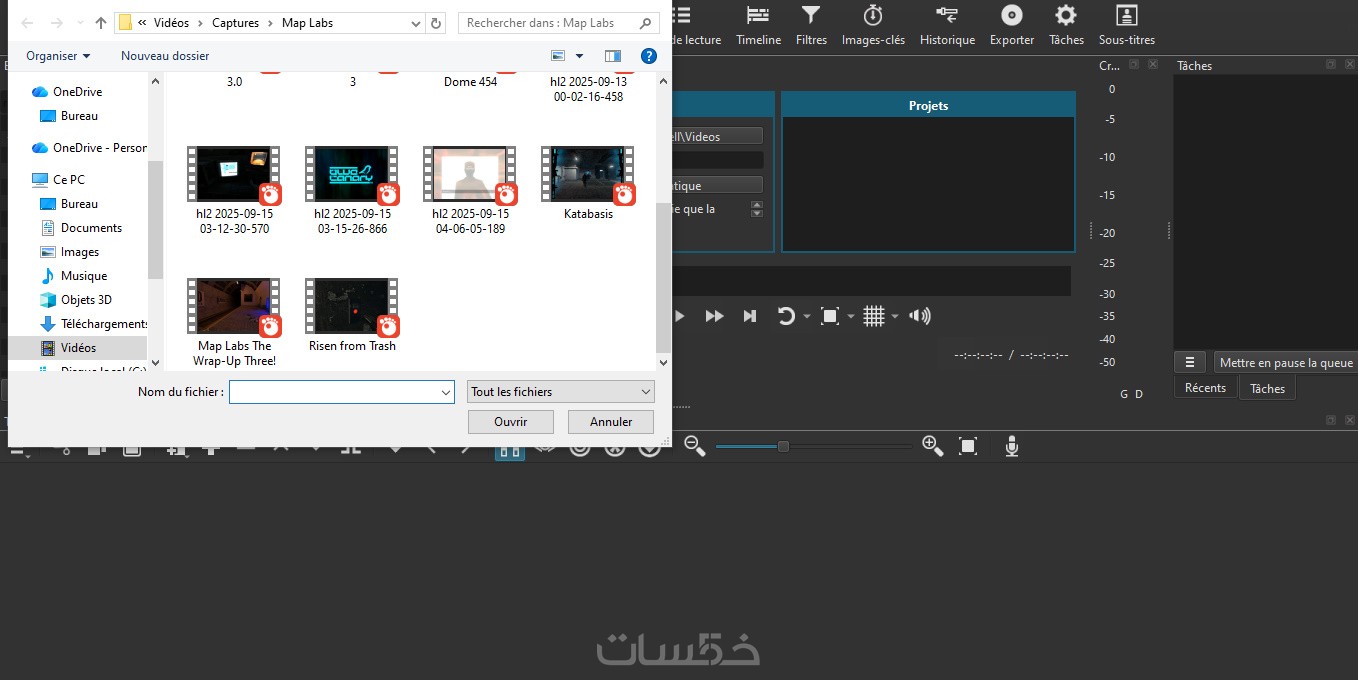Image resolution: width=1358 pixels, height=680 pixels.
Task: Open the Exporter panel
Action: click(x=1012, y=25)
